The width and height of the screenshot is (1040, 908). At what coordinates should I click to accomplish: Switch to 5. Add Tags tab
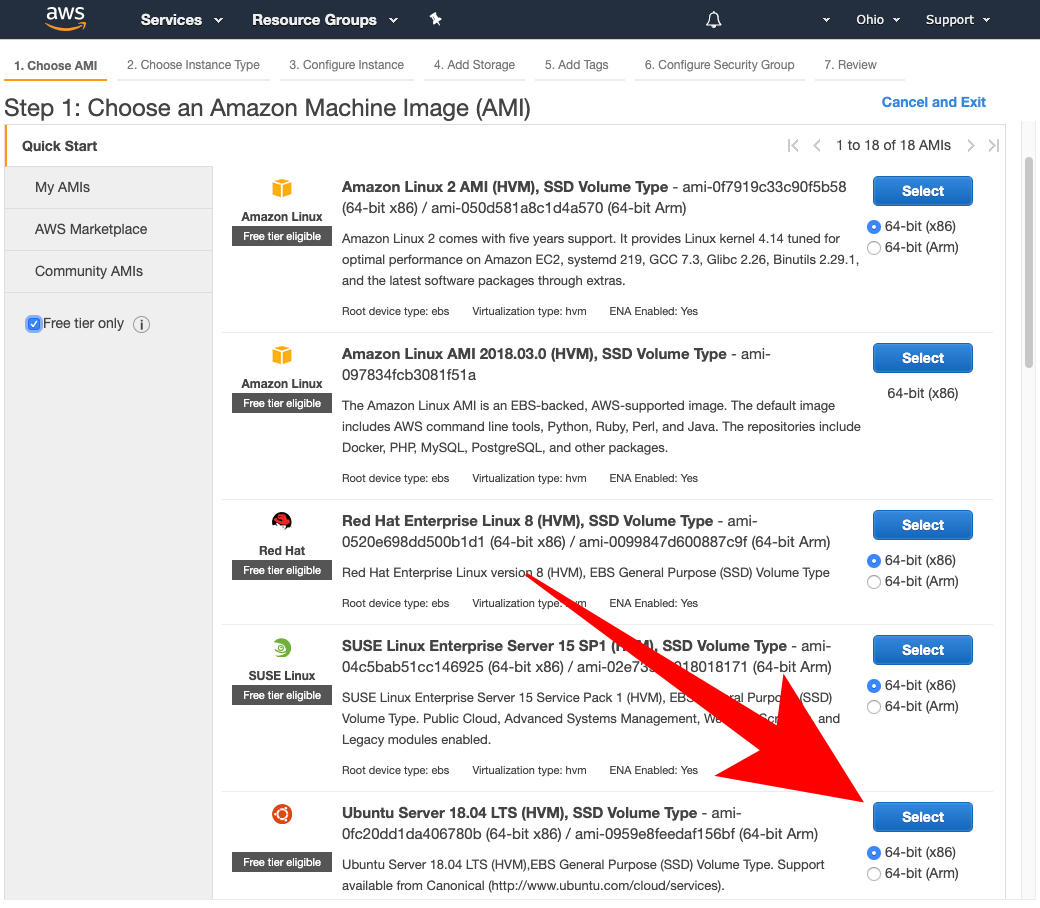[576, 65]
